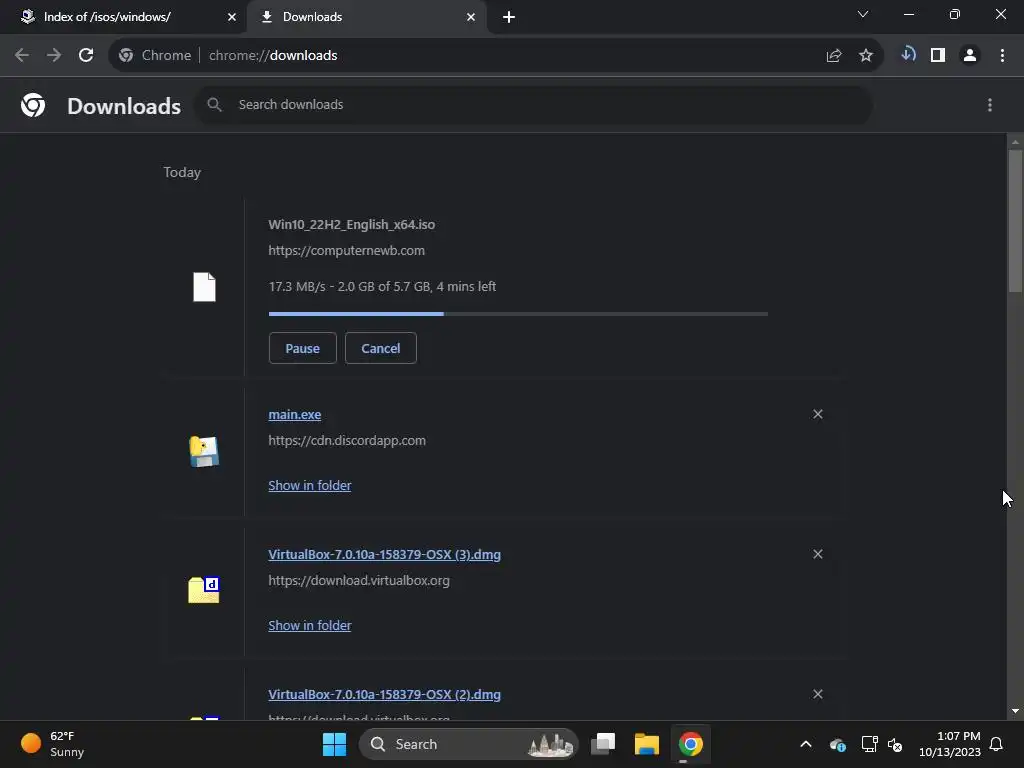This screenshot has height=768, width=1024.
Task: Open the Windows Start menu
Action: click(334, 744)
